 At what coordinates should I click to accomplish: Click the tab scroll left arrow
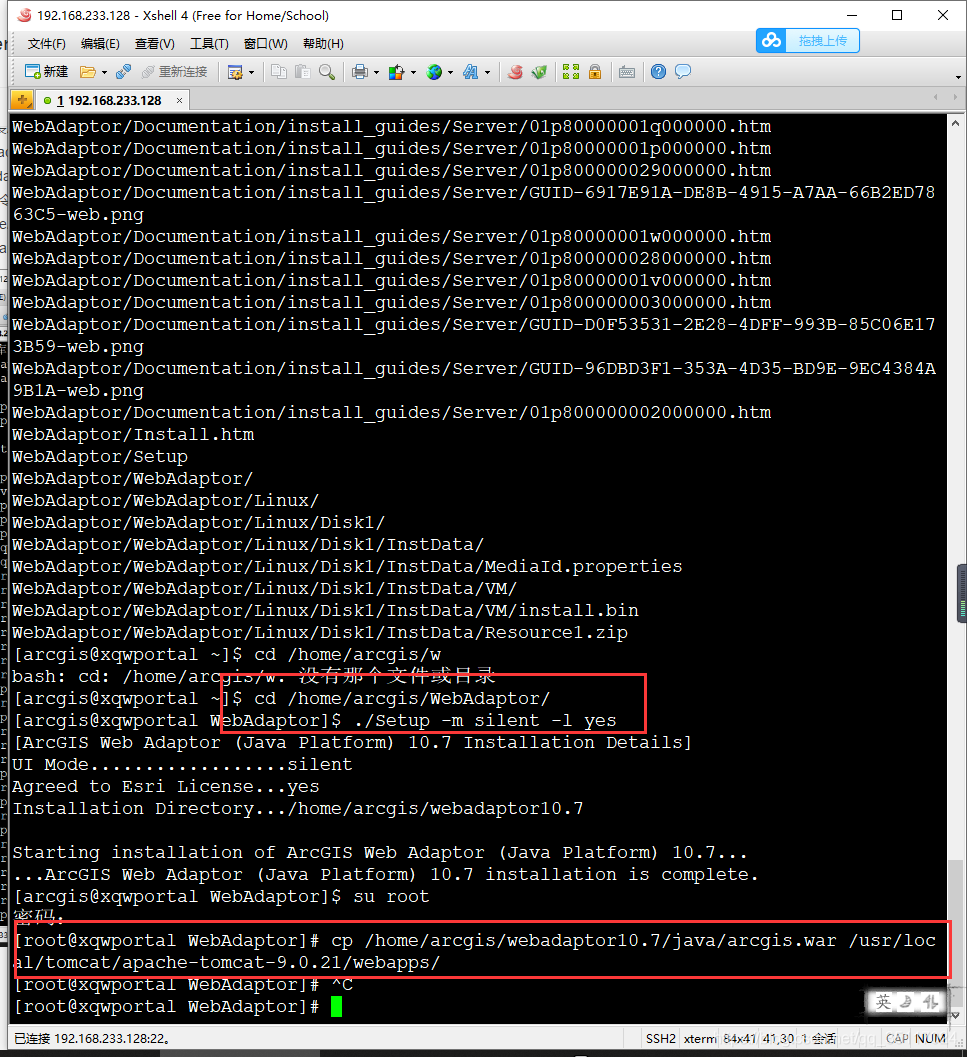point(936,98)
